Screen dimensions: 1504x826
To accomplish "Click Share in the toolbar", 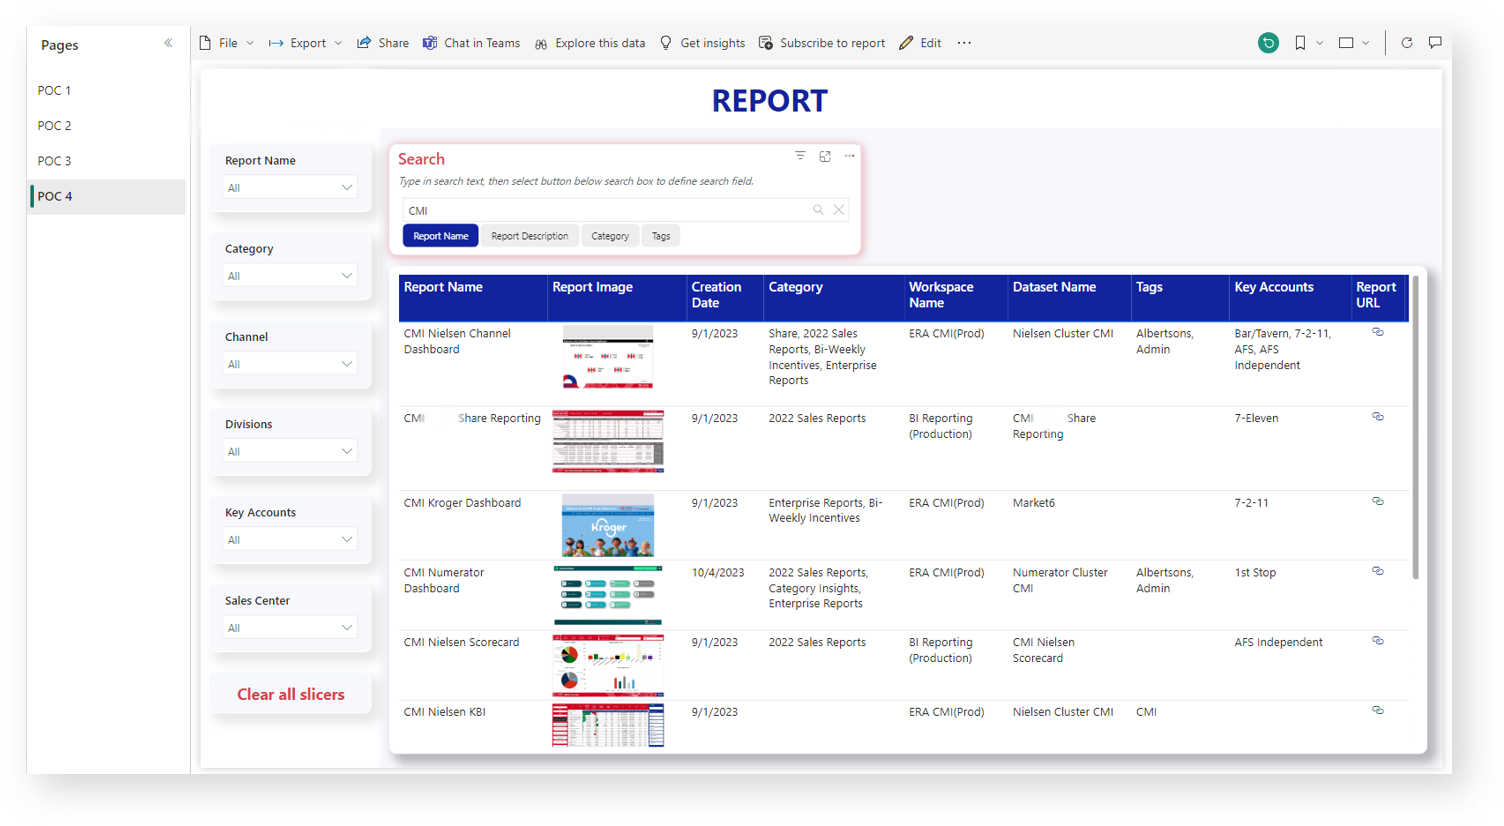I will pyautogui.click(x=383, y=43).
